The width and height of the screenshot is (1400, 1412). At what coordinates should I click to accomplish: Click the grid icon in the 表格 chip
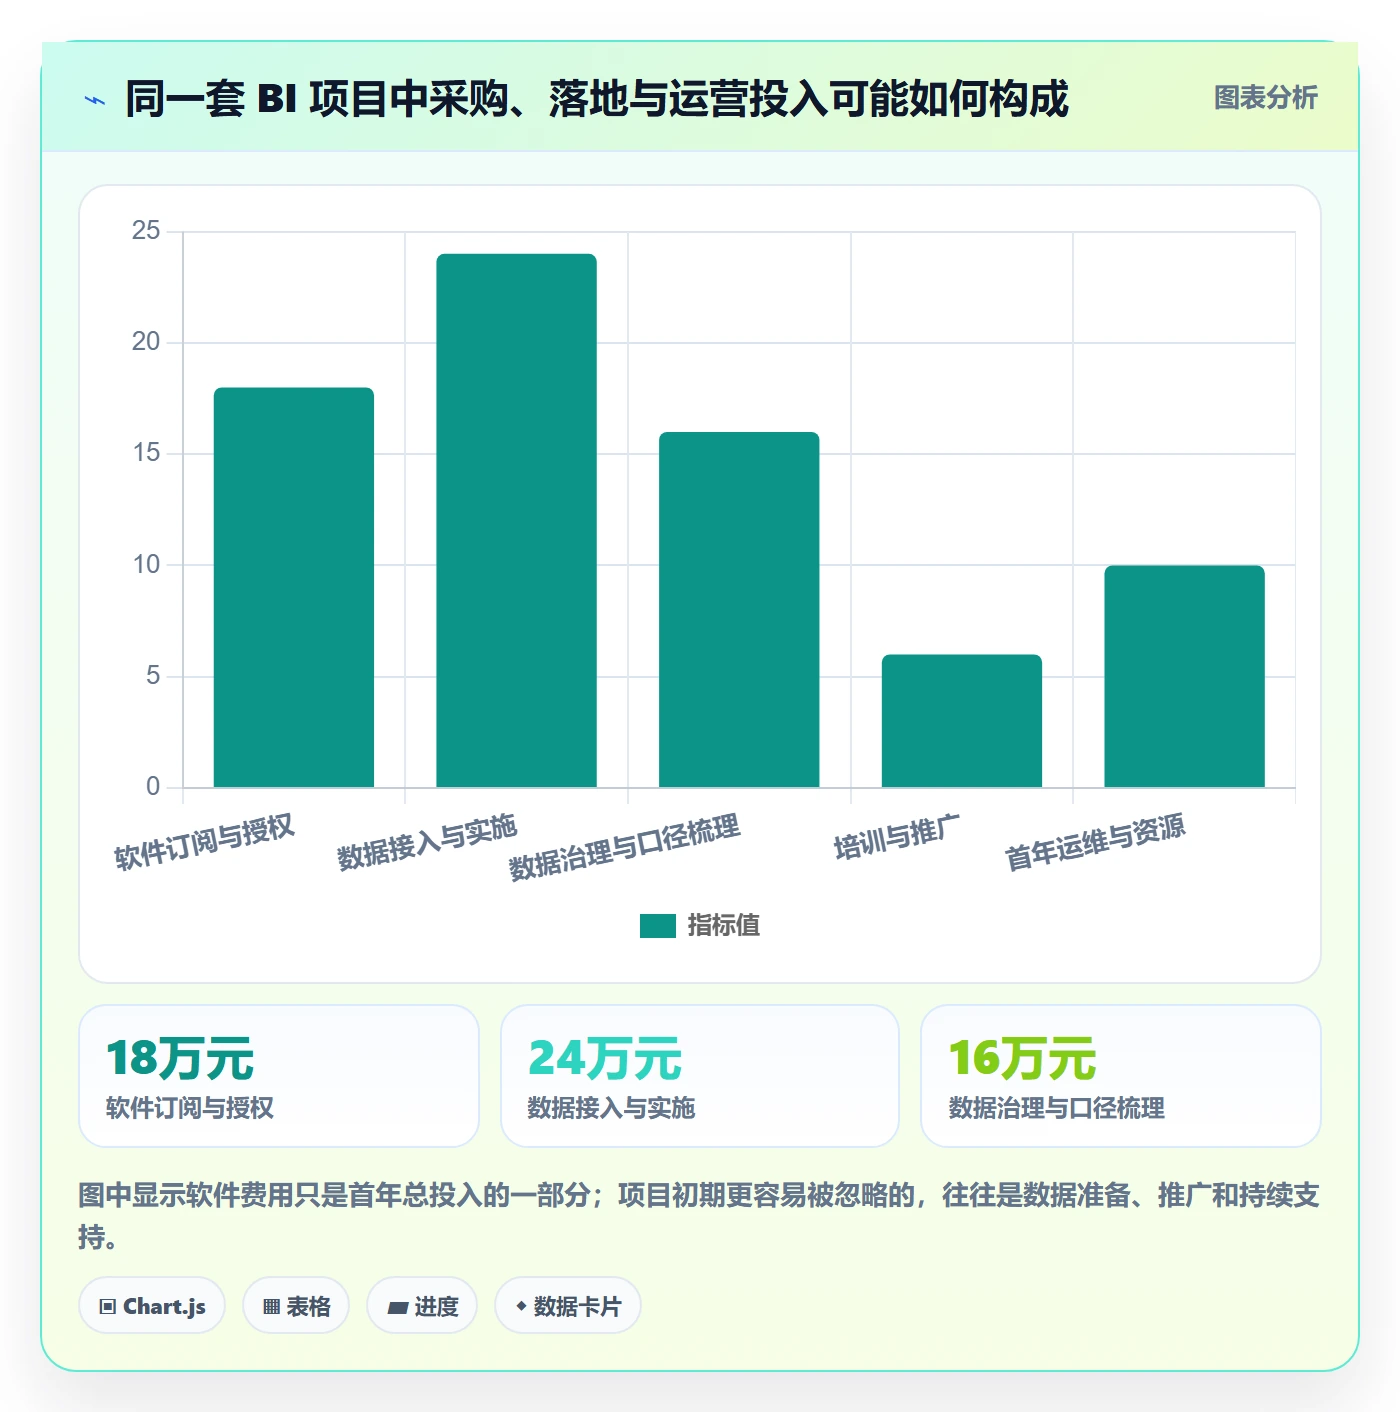point(271,1307)
